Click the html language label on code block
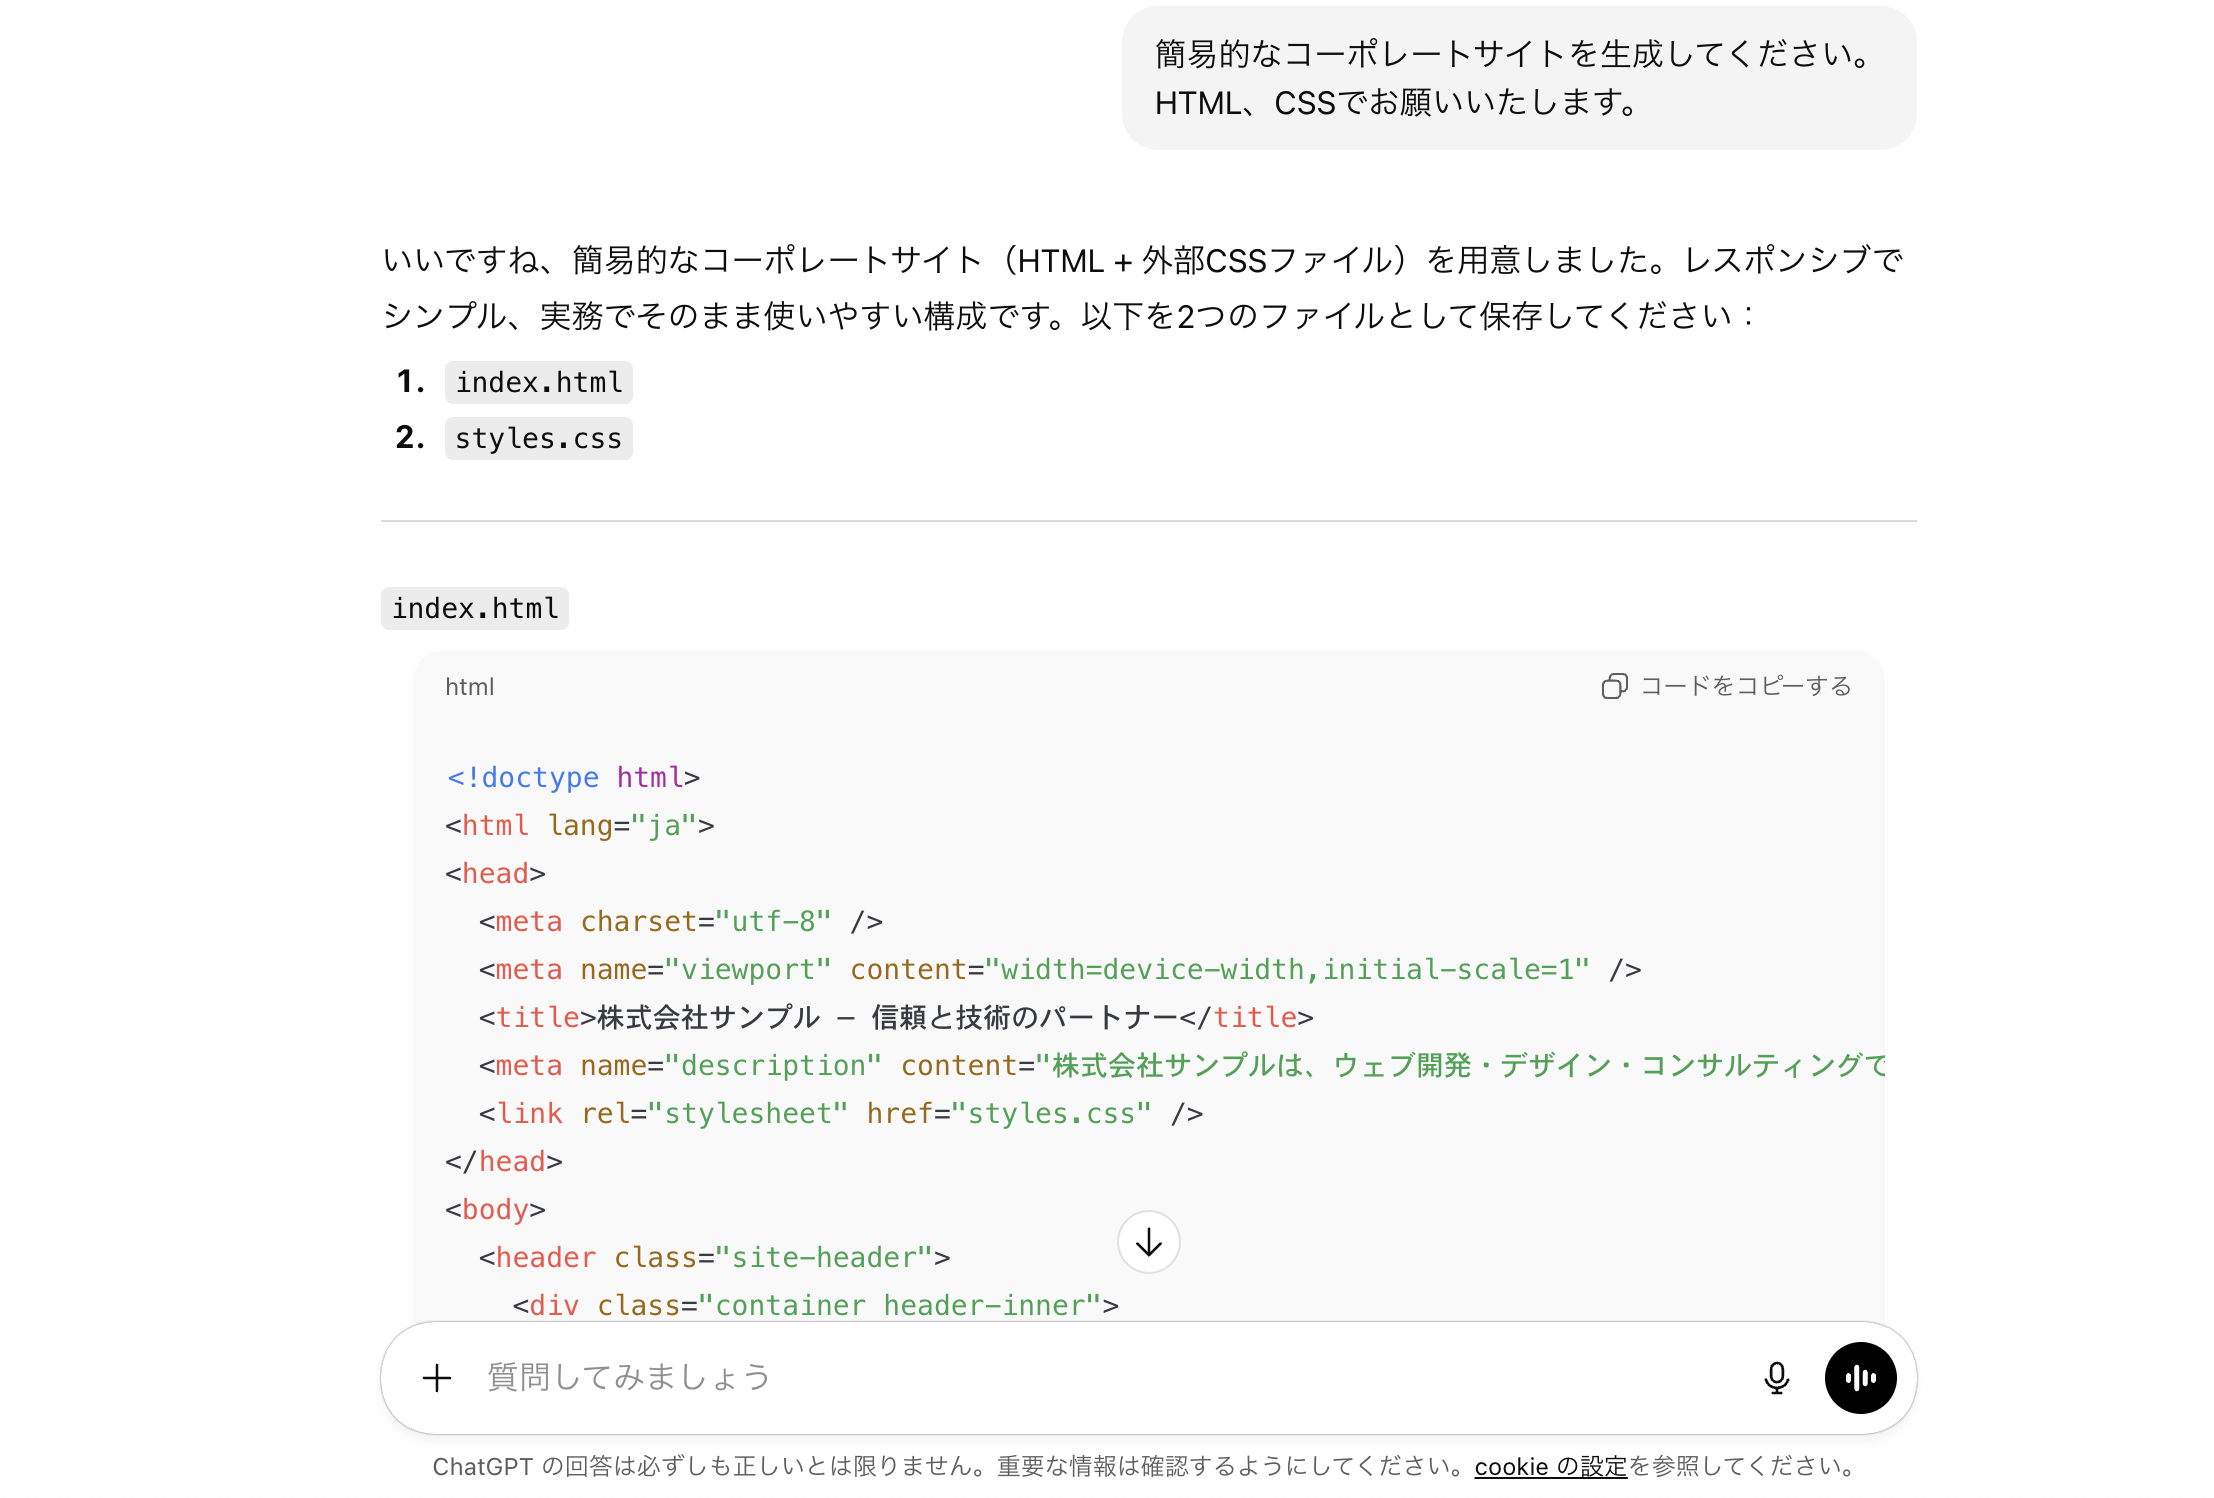The width and height of the screenshot is (2214, 1498). 469,687
